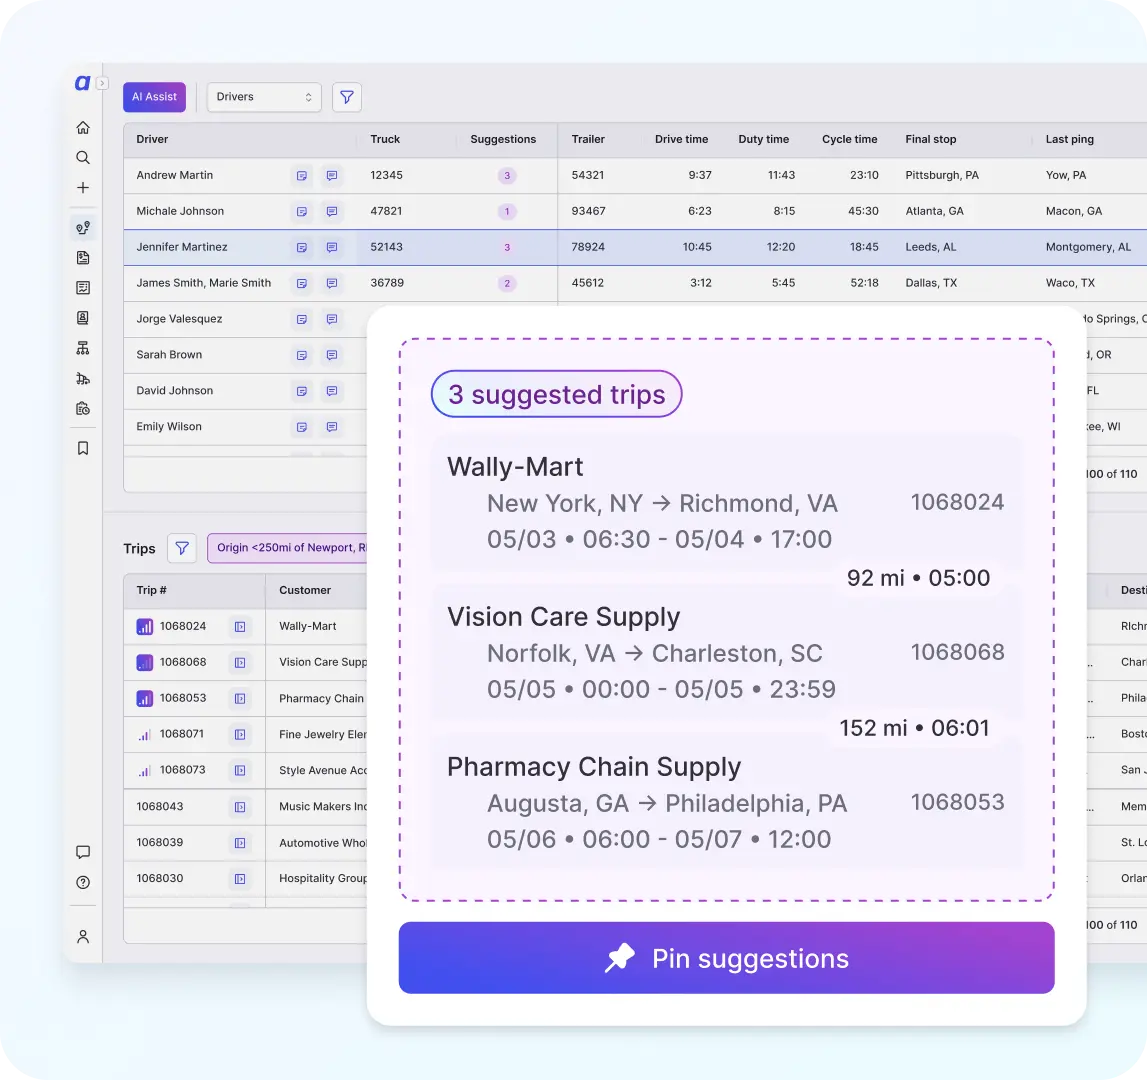Sort by the Drive time column header
Image resolution: width=1147 pixels, height=1080 pixels.
coord(681,139)
